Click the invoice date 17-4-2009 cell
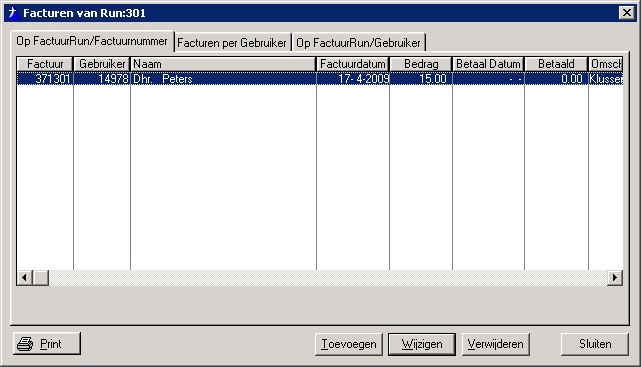 tap(353, 78)
